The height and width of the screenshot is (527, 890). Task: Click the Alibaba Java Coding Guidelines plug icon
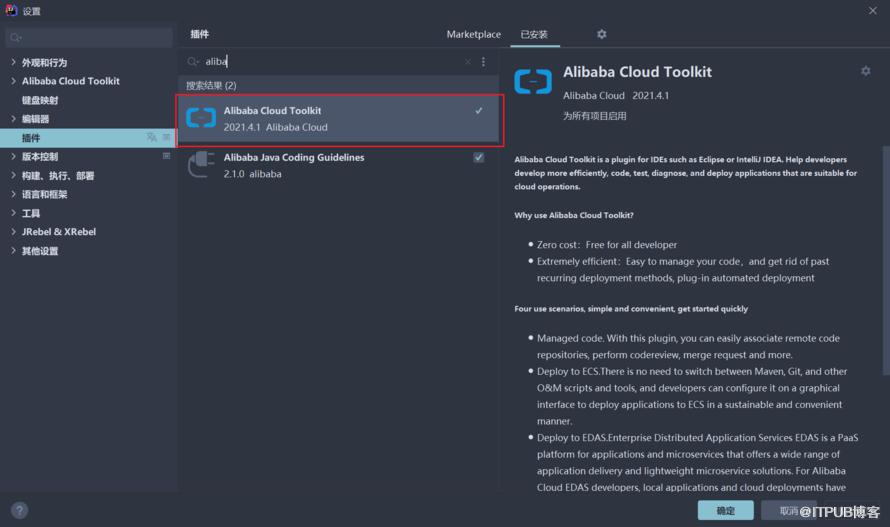(201, 165)
